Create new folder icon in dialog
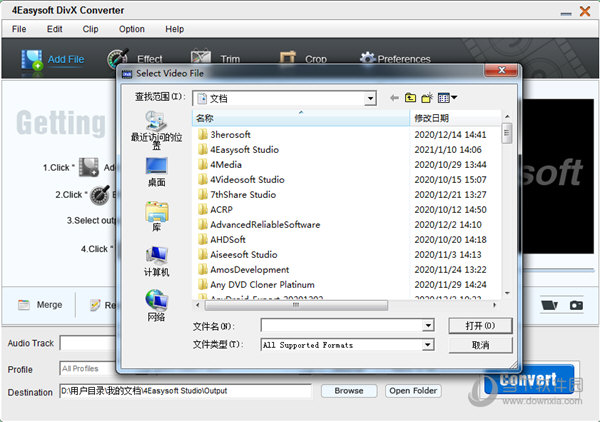The width and height of the screenshot is (600, 422). pos(427,98)
